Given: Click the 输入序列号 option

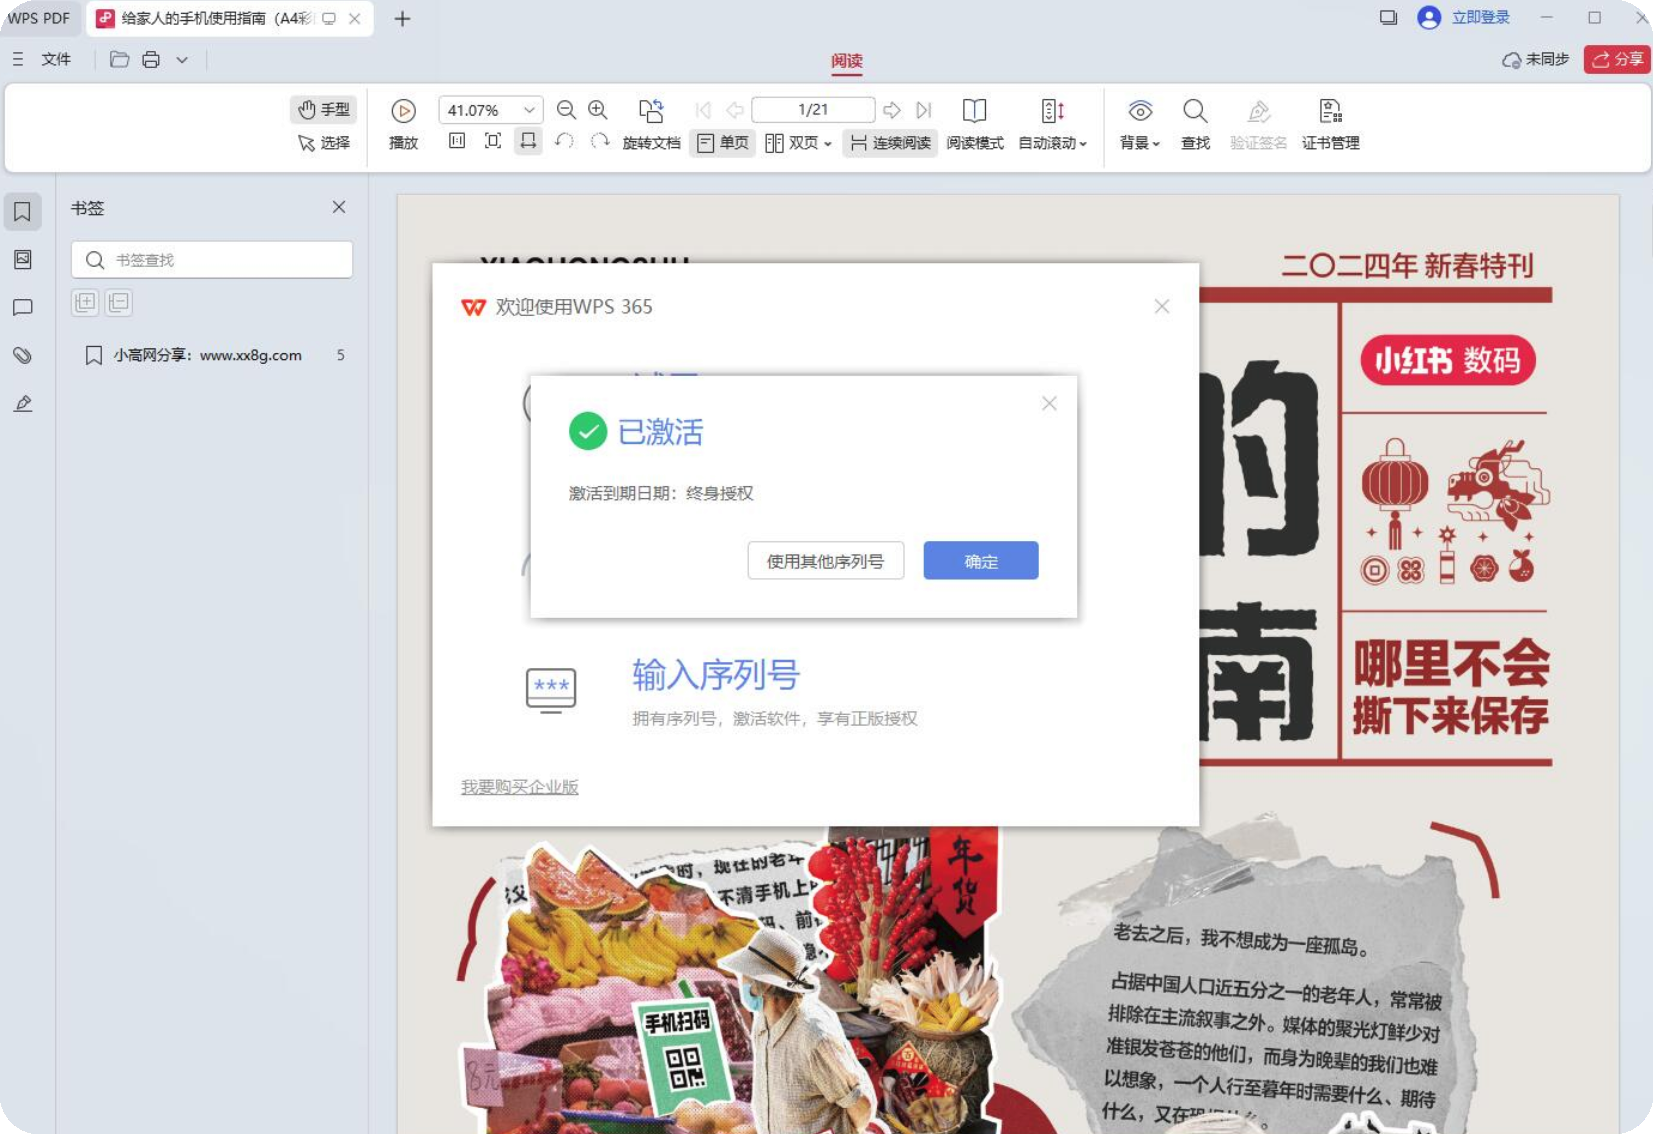Looking at the screenshot, I should point(716,675).
